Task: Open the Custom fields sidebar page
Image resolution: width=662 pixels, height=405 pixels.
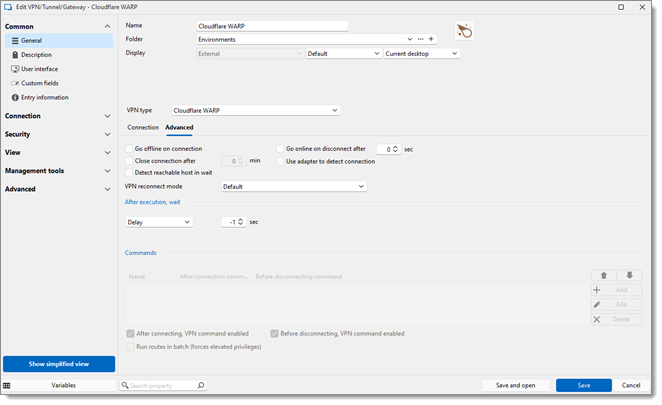Action: 59,83
